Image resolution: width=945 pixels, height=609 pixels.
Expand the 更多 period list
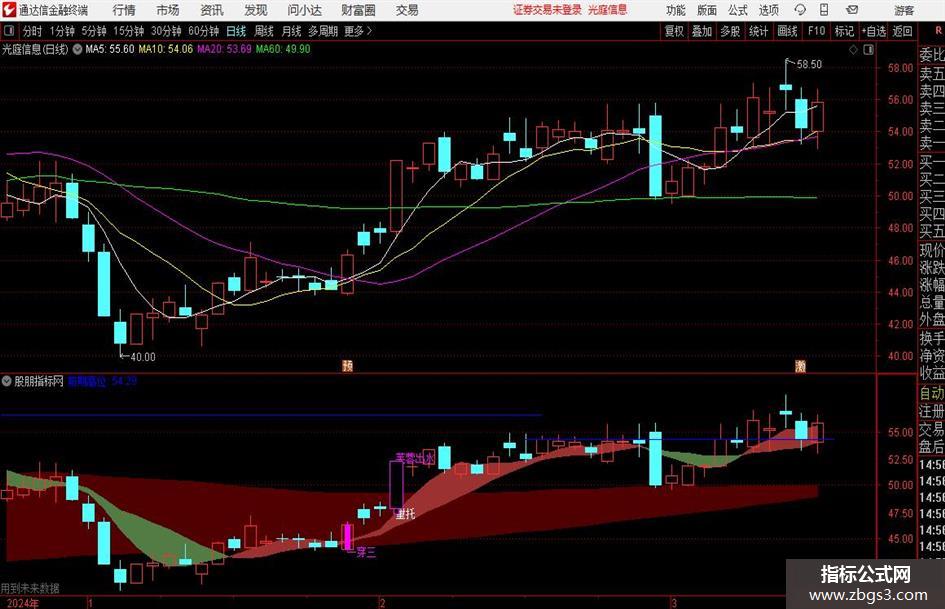358,31
